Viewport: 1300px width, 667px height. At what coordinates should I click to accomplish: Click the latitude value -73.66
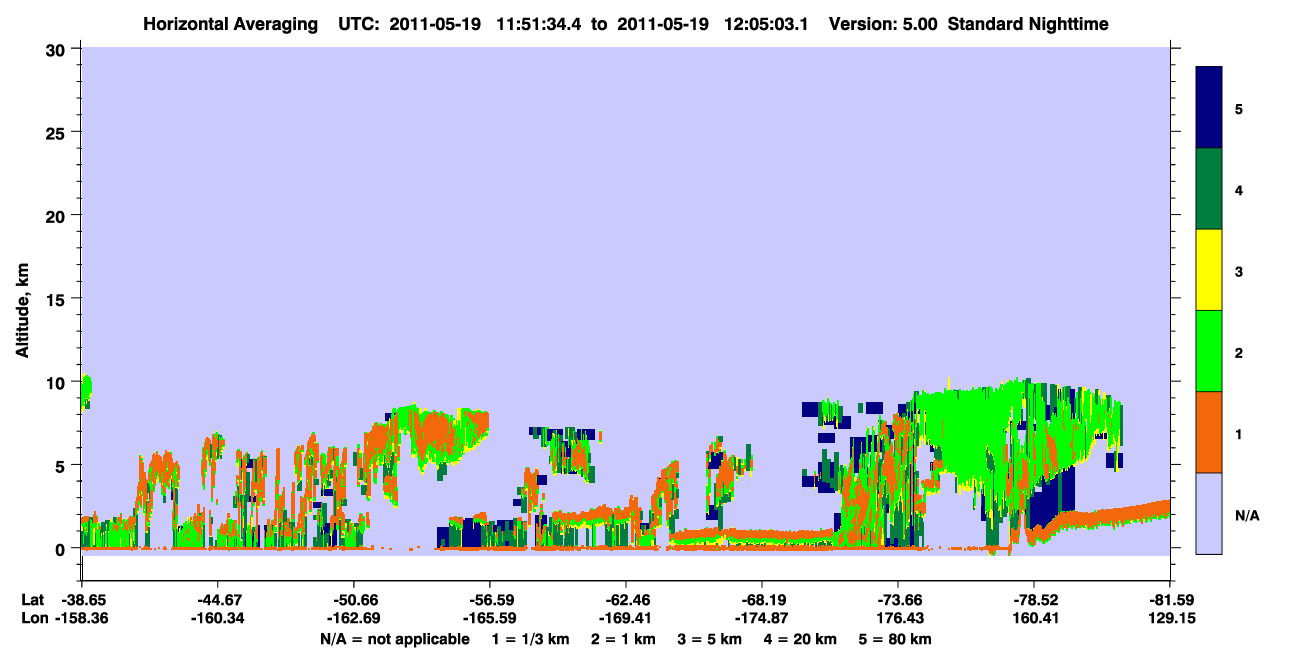click(898, 600)
